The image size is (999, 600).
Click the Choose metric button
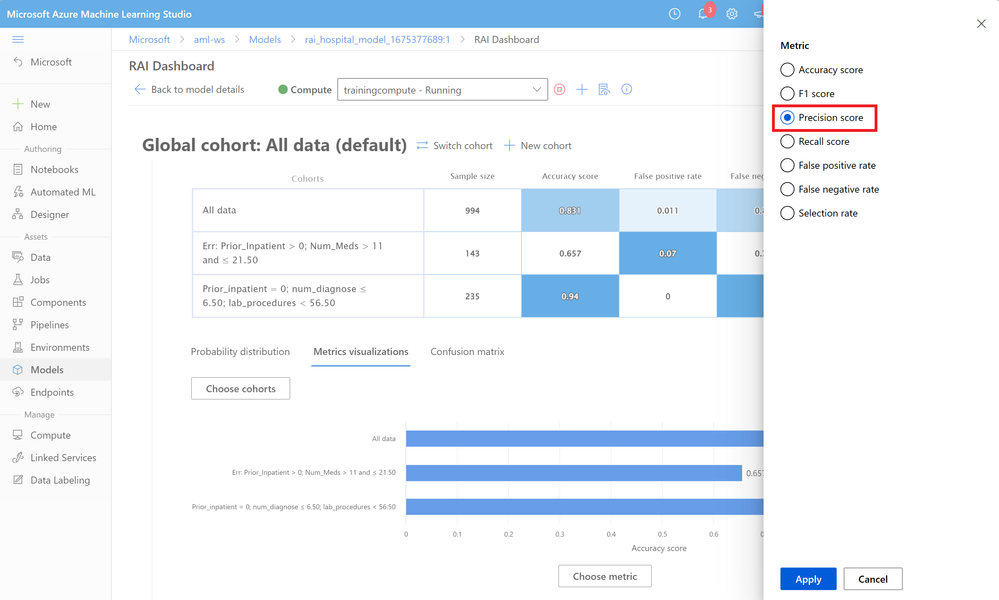click(x=605, y=576)
